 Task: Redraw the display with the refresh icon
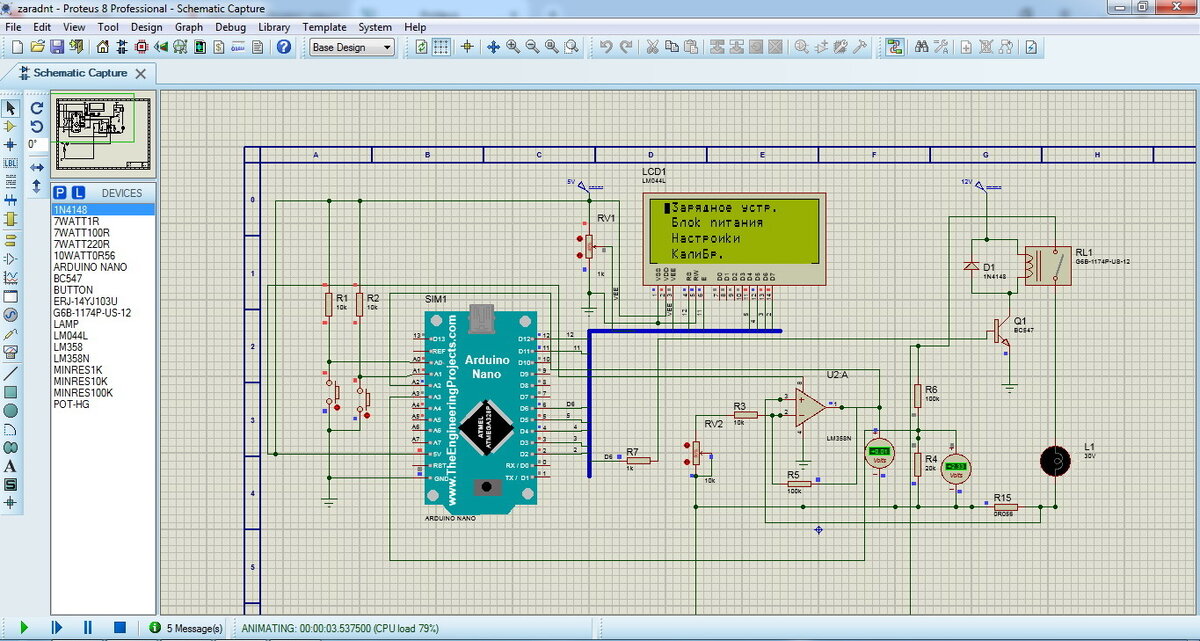point(421,47)
